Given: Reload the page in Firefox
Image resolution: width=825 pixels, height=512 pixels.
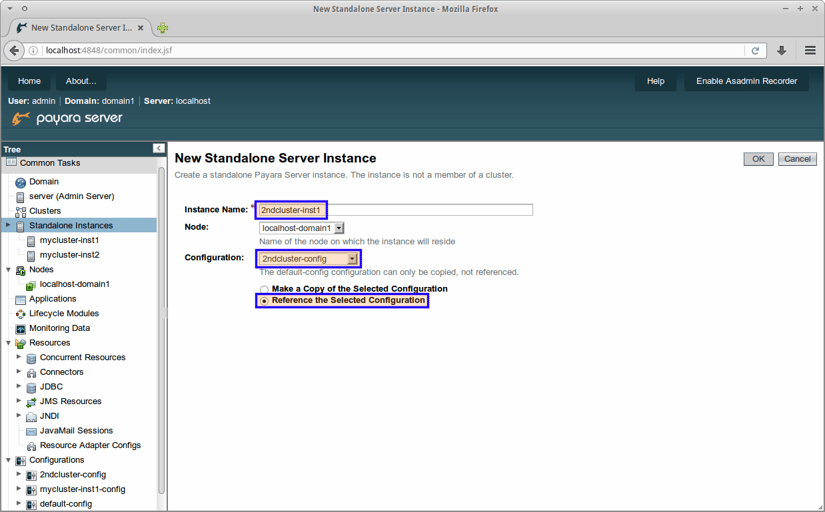Looking at the screenshot, I should pyautogui.click(x=755, y=51).
